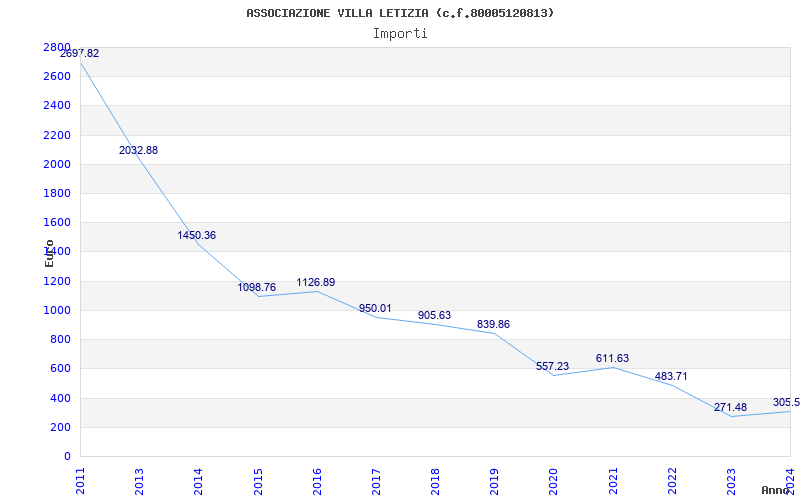Select the 2697.82 data label

pos(80,54)
